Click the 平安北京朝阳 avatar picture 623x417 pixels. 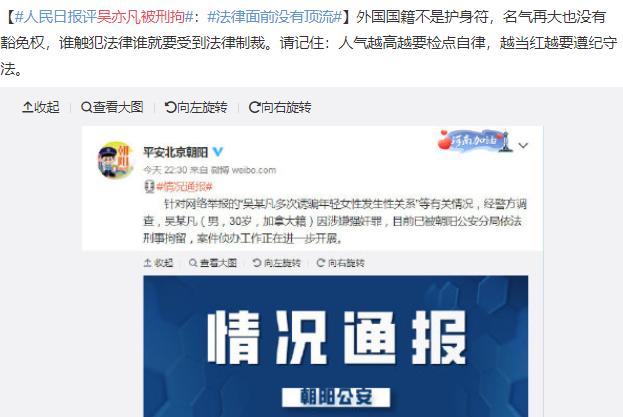(x=116, y=160)
